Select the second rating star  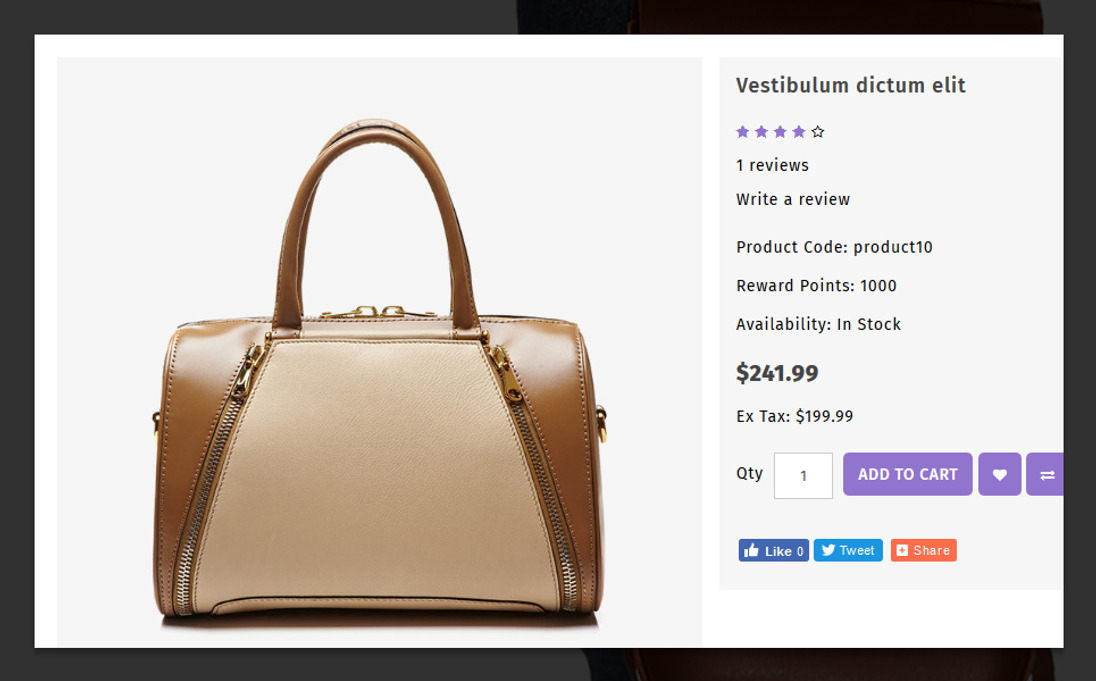point(762,132)
